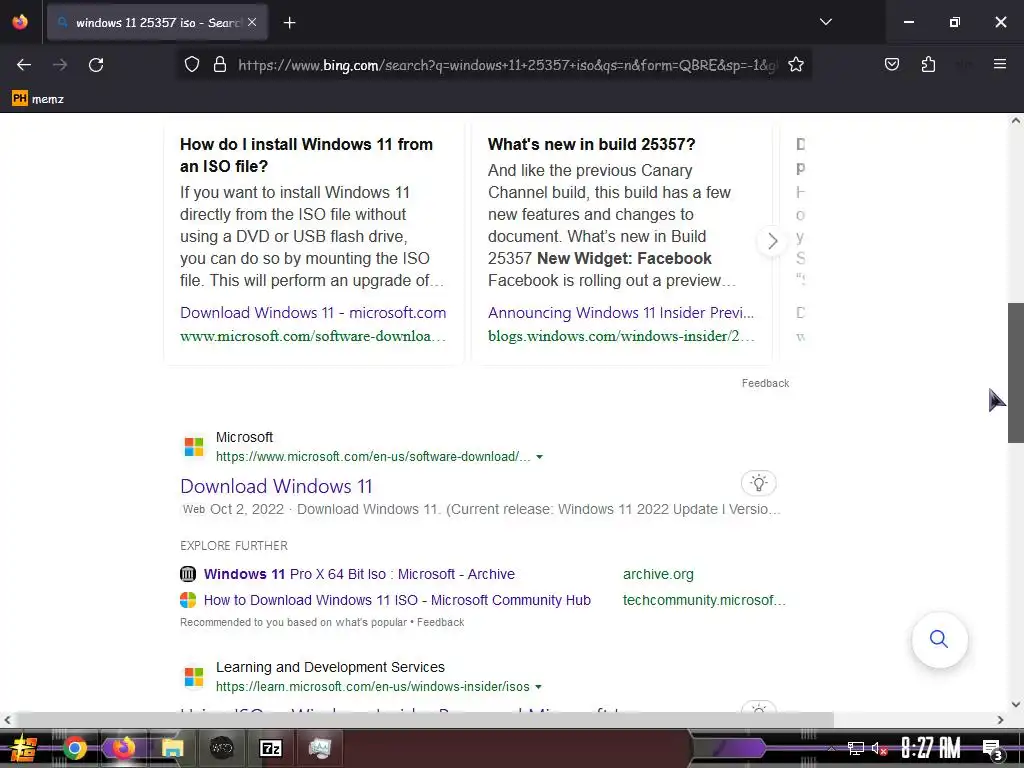Click vertical scrollbar down arrow

point(1016,704)
